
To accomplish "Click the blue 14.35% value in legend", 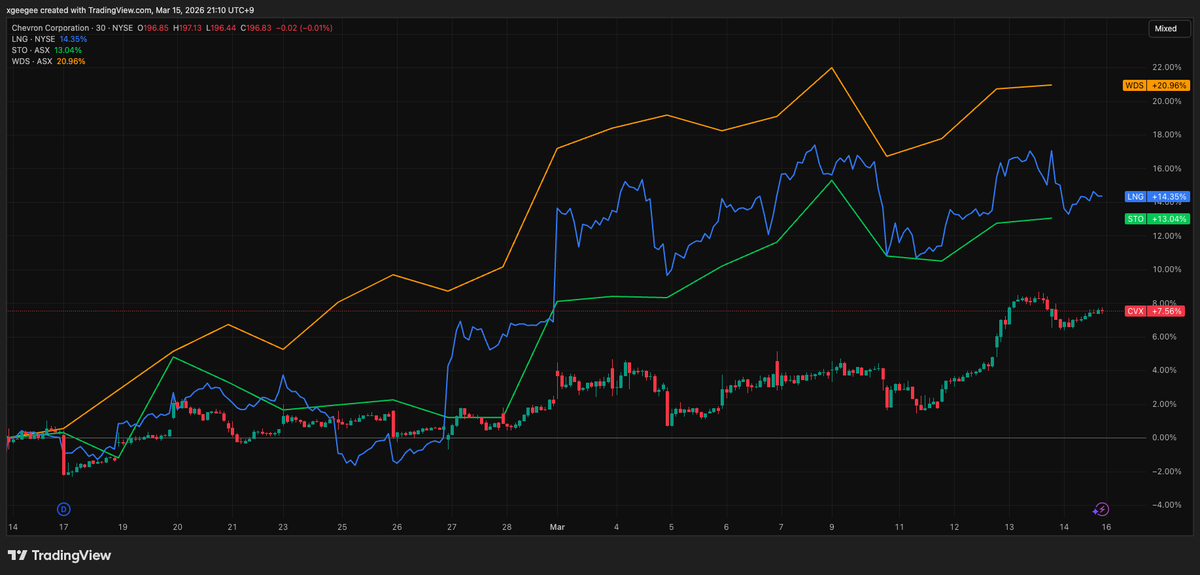I will tap(73, 38).
